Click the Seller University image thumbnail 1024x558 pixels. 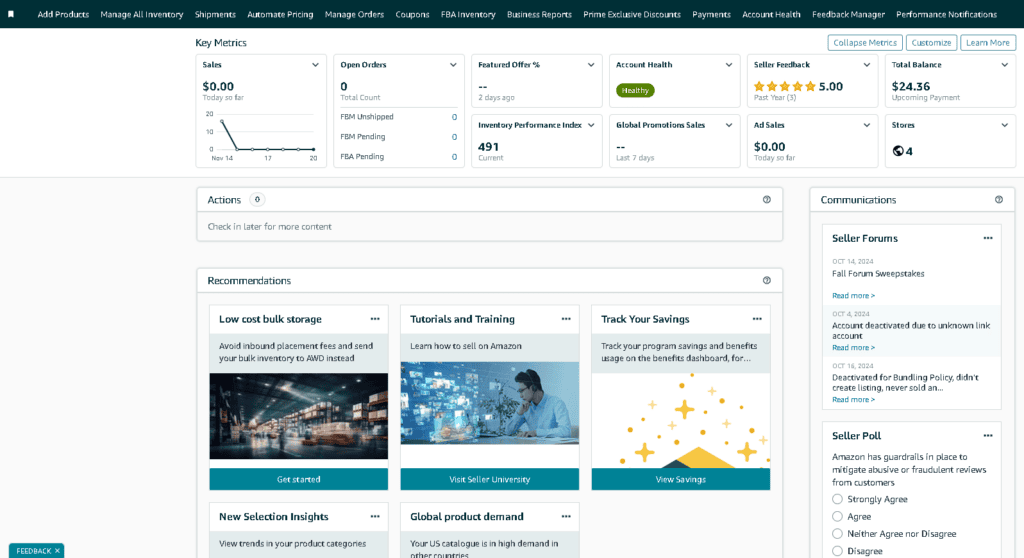pos(490,403)
